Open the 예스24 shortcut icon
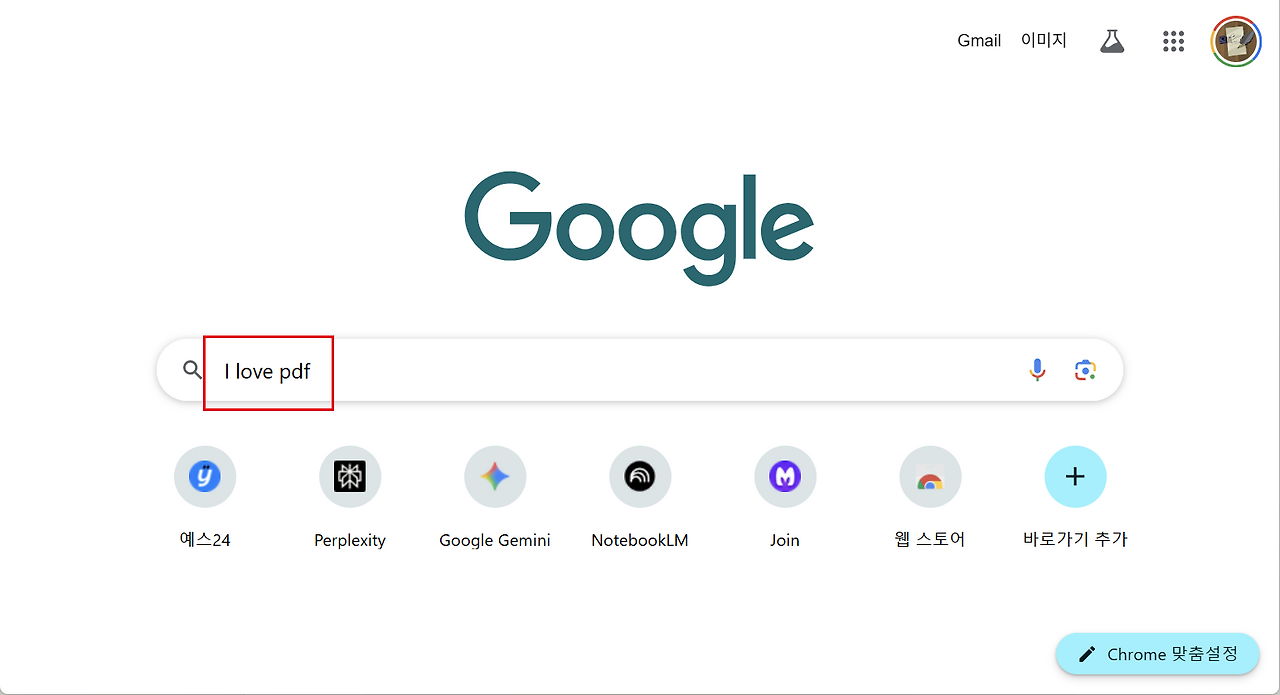This screenshot has height=695, width=1280. click(x=205, y=477)
